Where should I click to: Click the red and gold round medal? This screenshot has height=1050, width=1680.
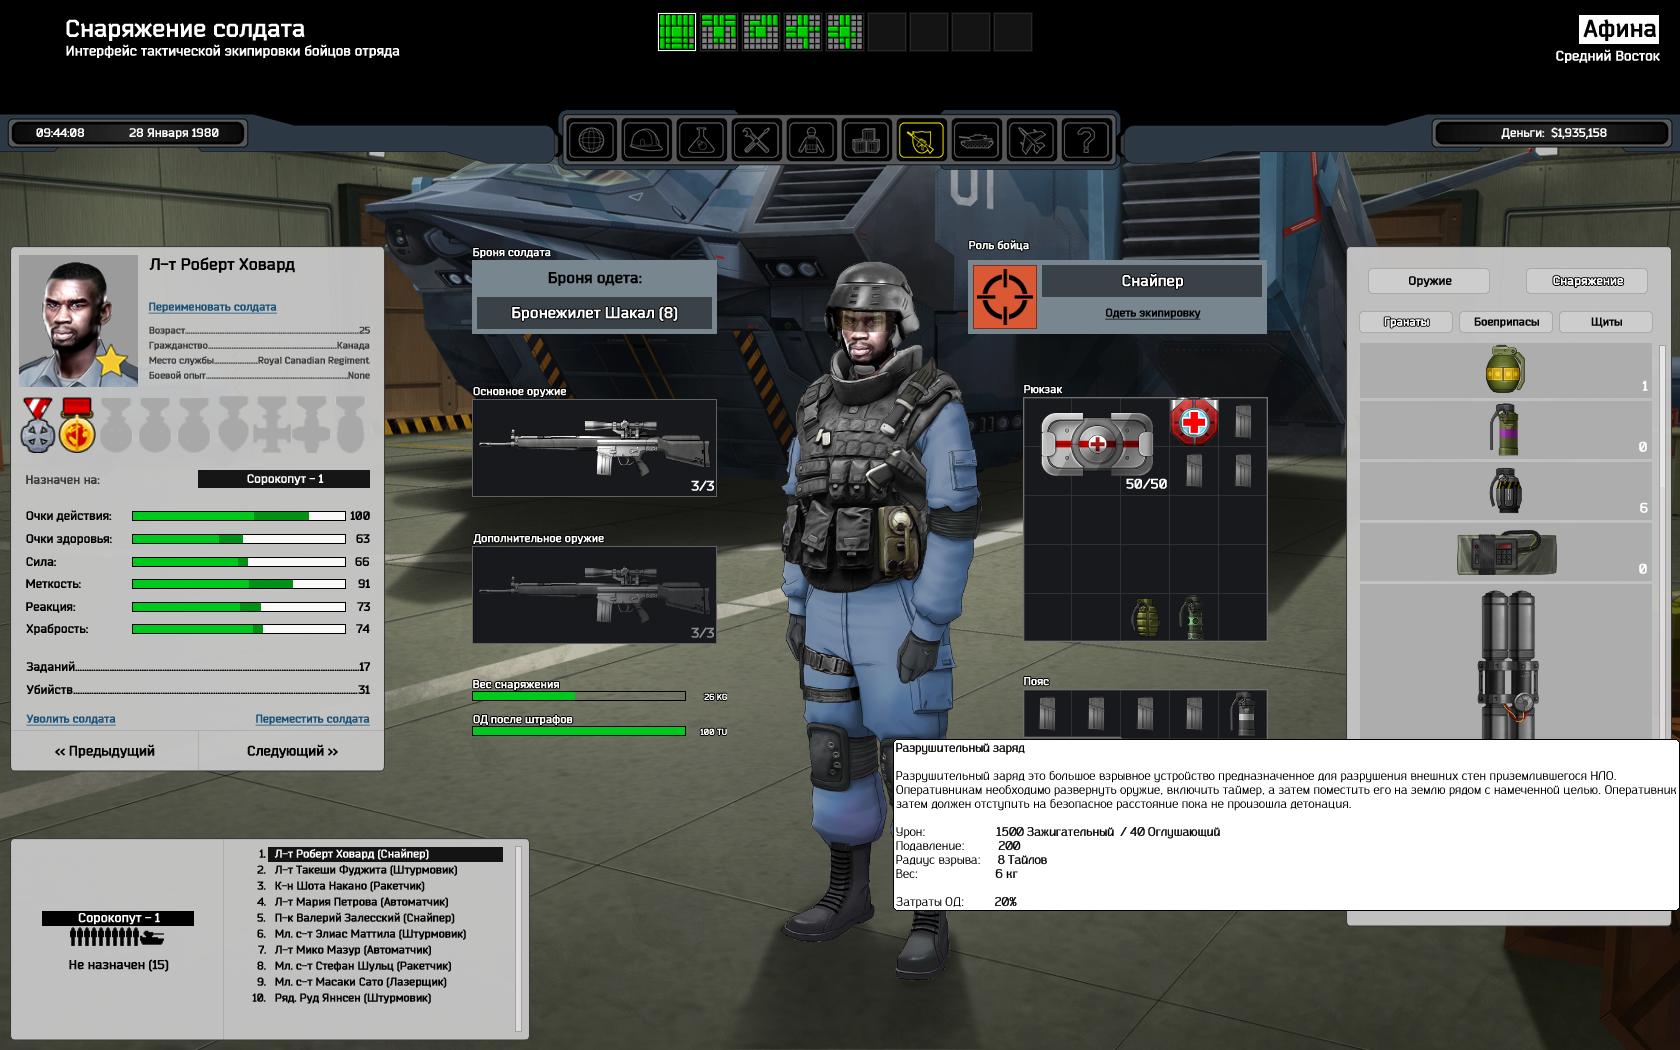click(x=77, y=425)
